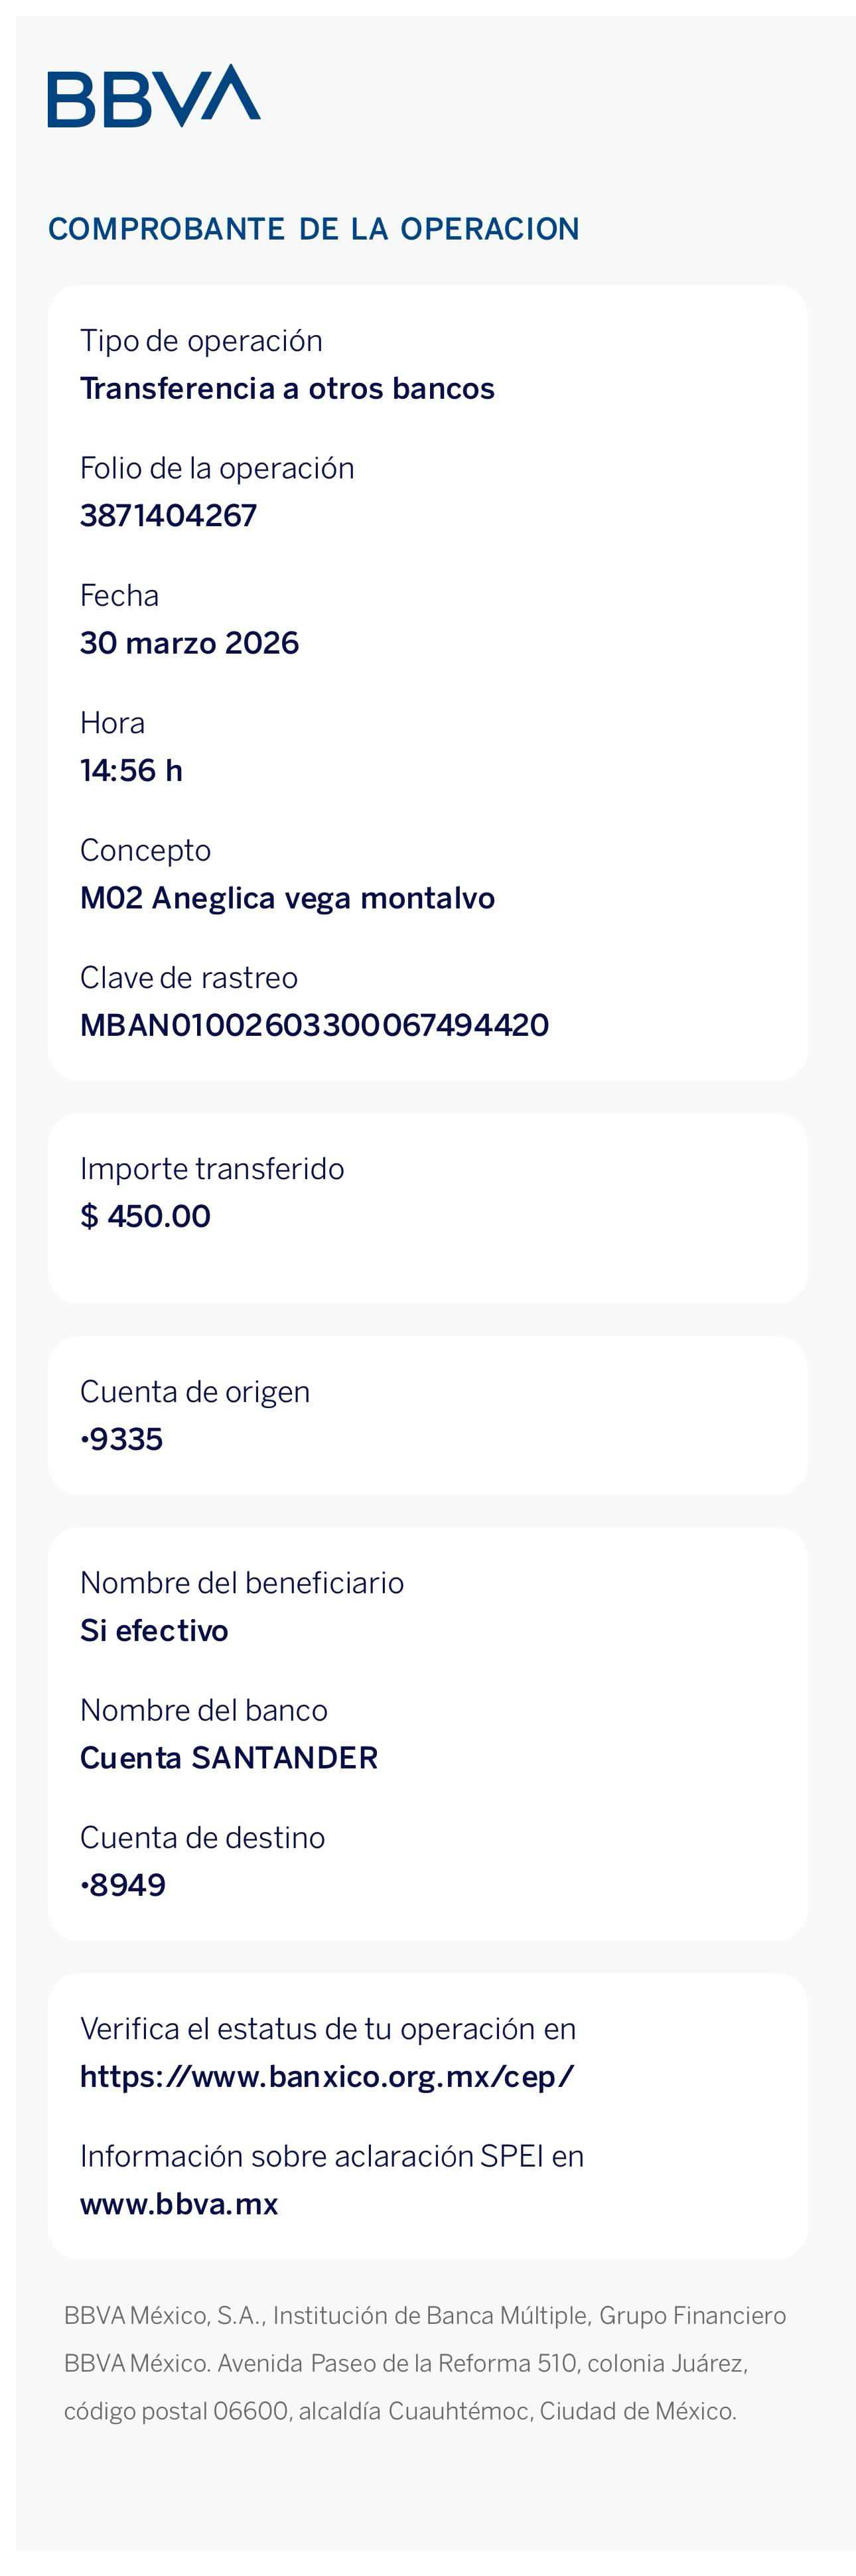Screen dimensions: 856x2576
Task: Click the Importe transferido label
Action: click(x=212, y=1169)
